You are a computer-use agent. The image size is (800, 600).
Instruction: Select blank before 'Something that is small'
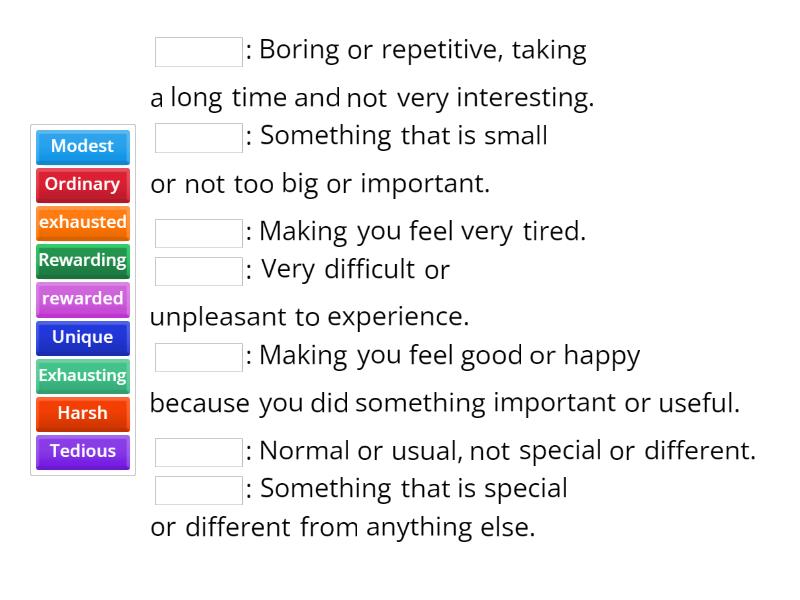(x=198, y=138)
